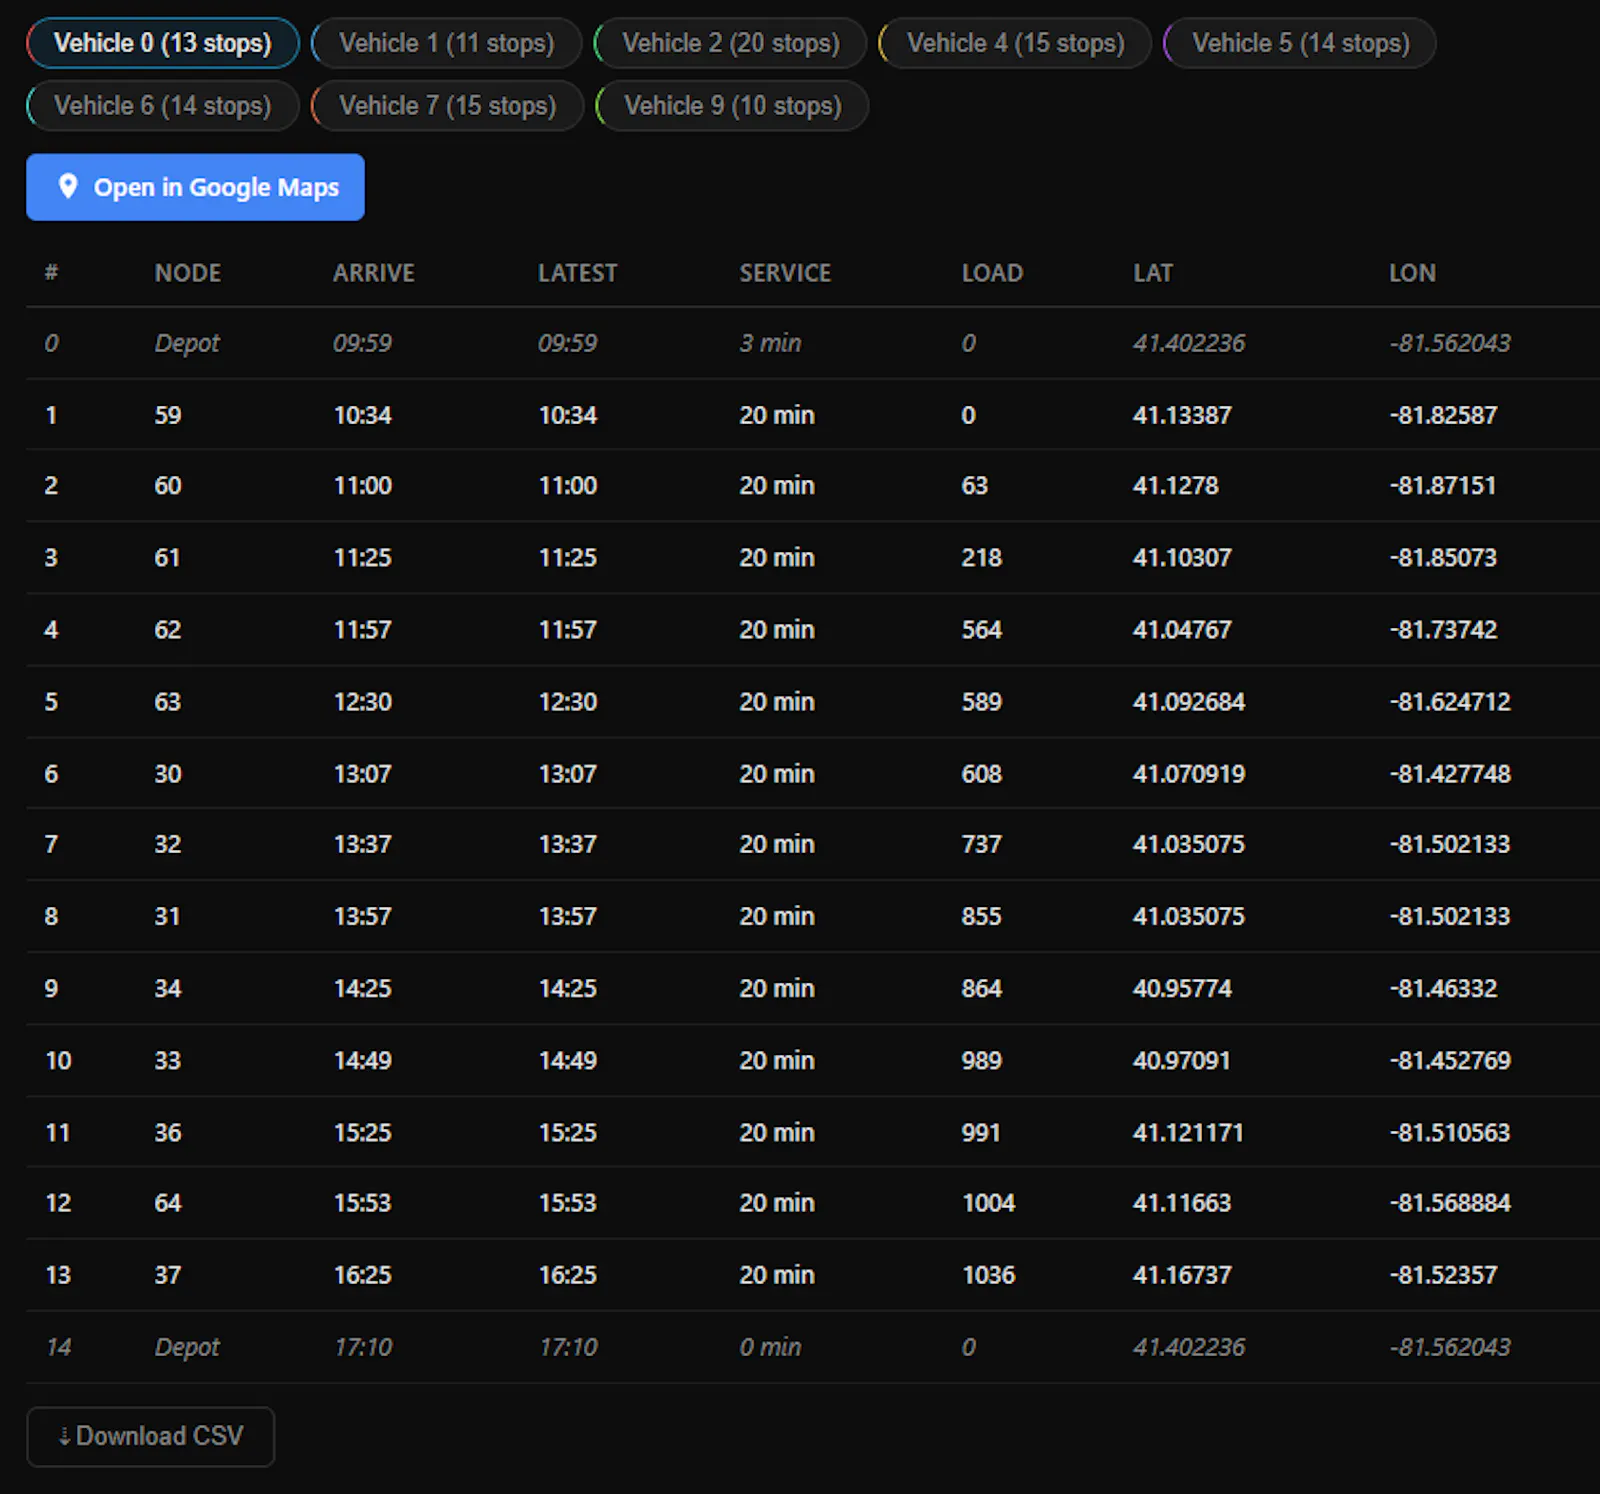1600x1494 pixels.
Task: Click the latest time 11:25
Action: [x=568, y=558]
